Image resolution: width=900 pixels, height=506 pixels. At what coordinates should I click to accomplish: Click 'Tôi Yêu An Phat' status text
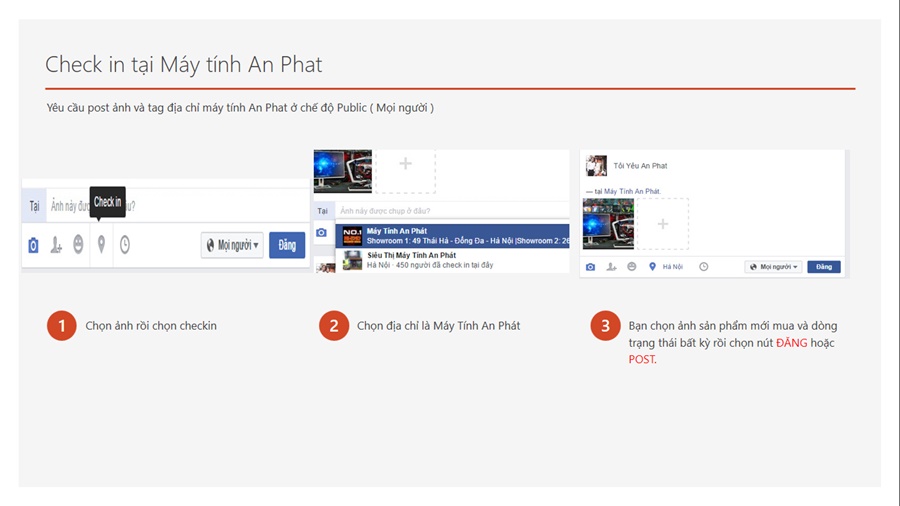641,166
